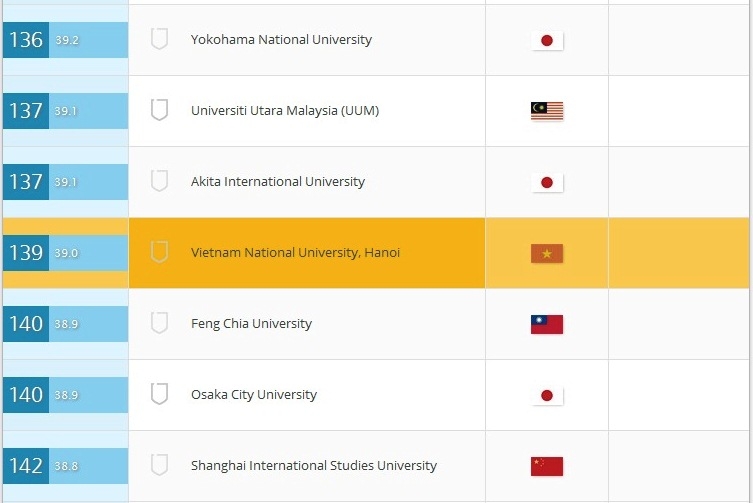Click Malaysia flag in the UUM row
This screenshot has width=753, height=503.
click(x=547, y=111)
